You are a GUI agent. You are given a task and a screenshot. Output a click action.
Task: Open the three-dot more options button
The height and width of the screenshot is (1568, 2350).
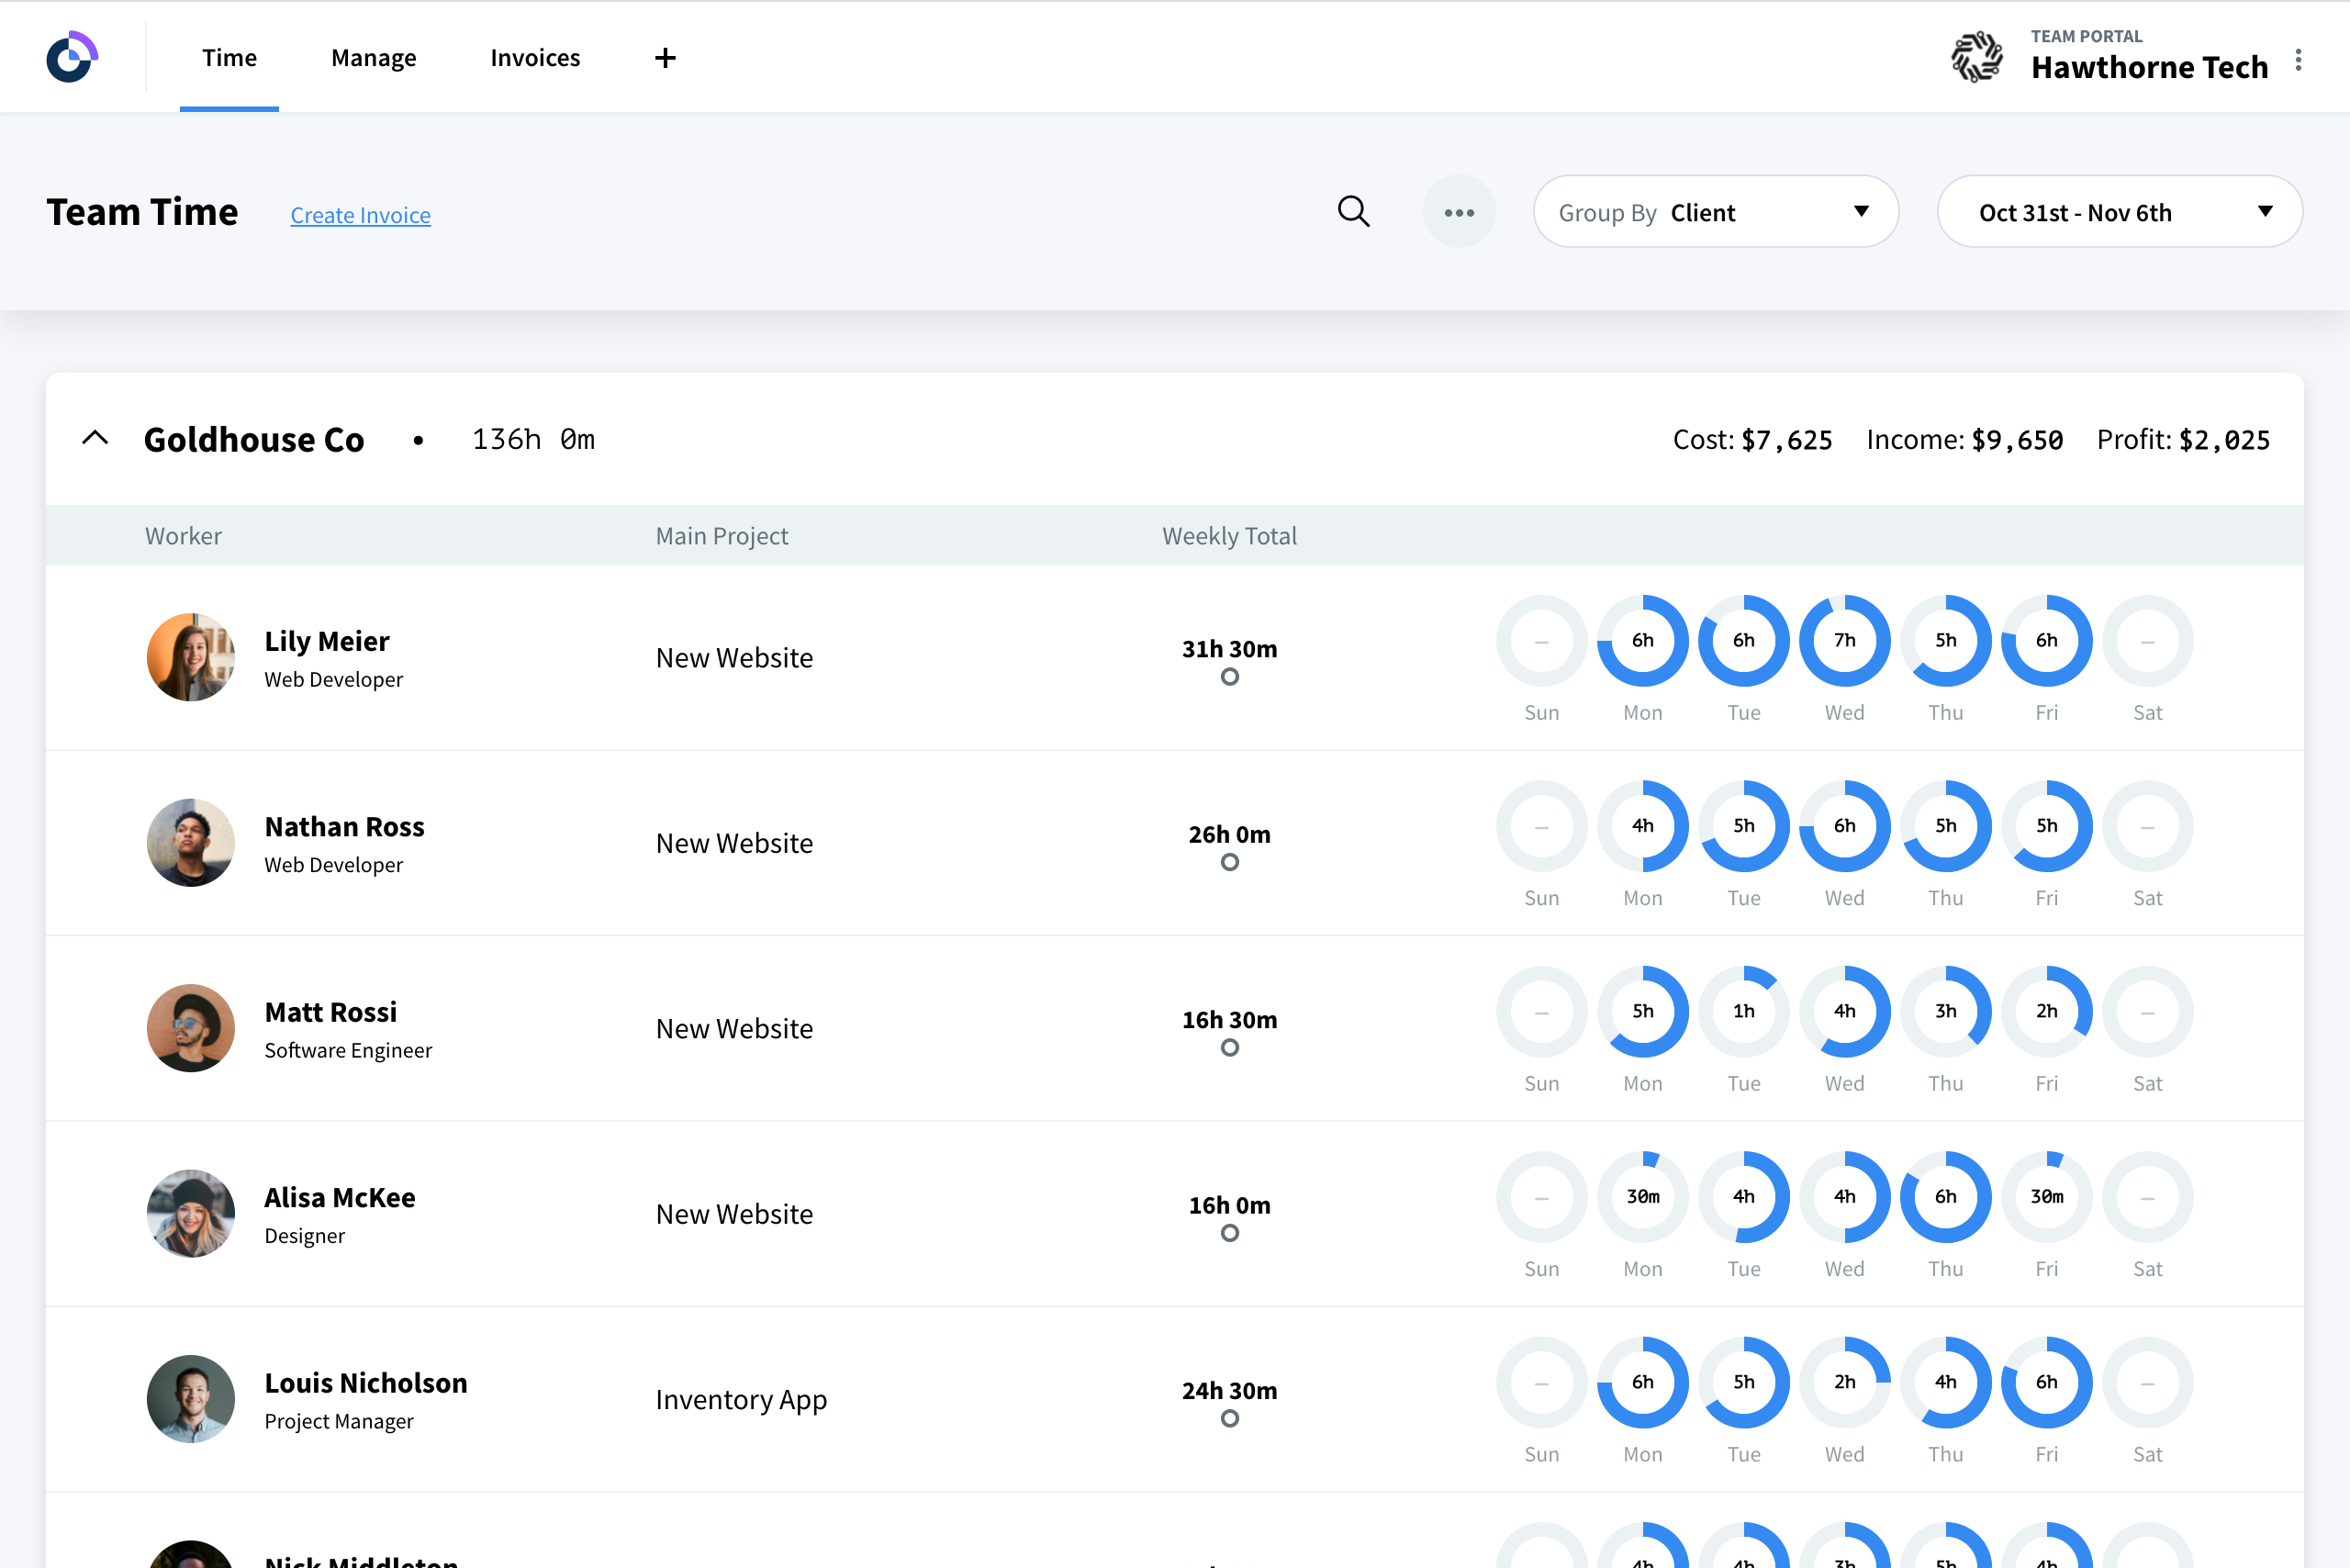pos(1459,212)
